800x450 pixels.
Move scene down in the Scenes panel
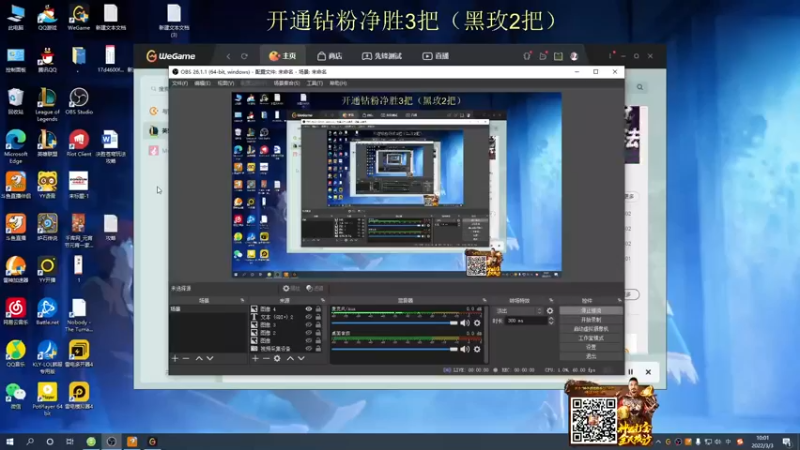[210, 359]
